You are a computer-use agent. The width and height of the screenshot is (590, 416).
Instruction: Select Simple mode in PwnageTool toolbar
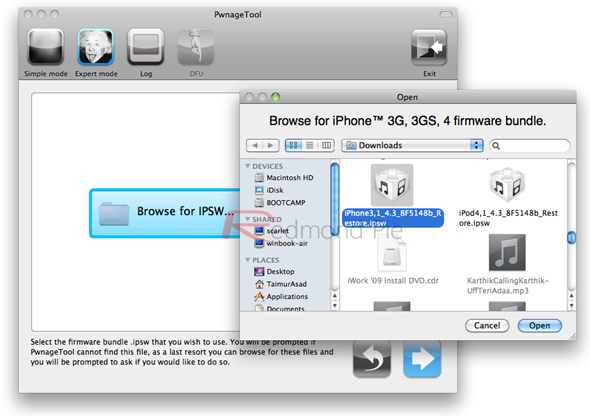click(46, 47)
